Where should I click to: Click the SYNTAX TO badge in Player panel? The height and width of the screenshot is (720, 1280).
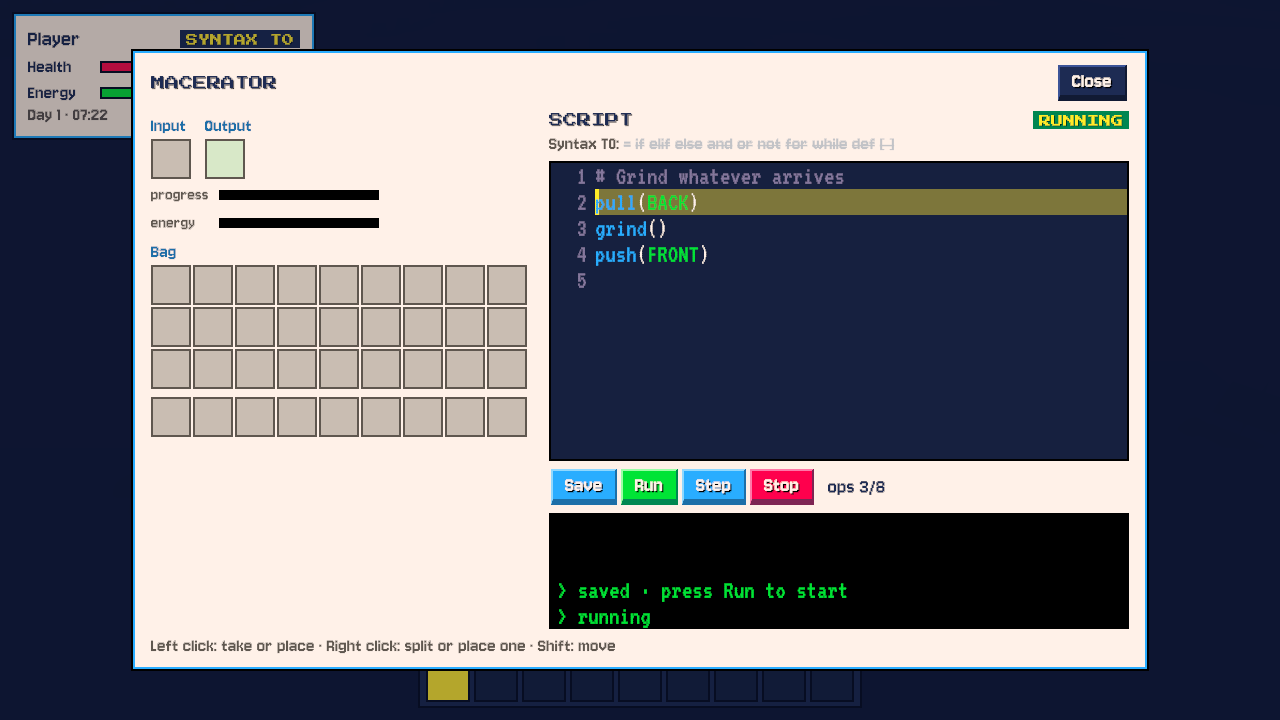point(240,39)
